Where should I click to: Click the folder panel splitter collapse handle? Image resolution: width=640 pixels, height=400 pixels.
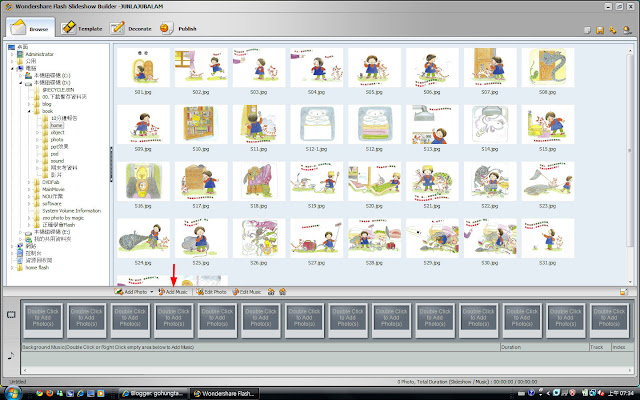(x=111, y=164)
